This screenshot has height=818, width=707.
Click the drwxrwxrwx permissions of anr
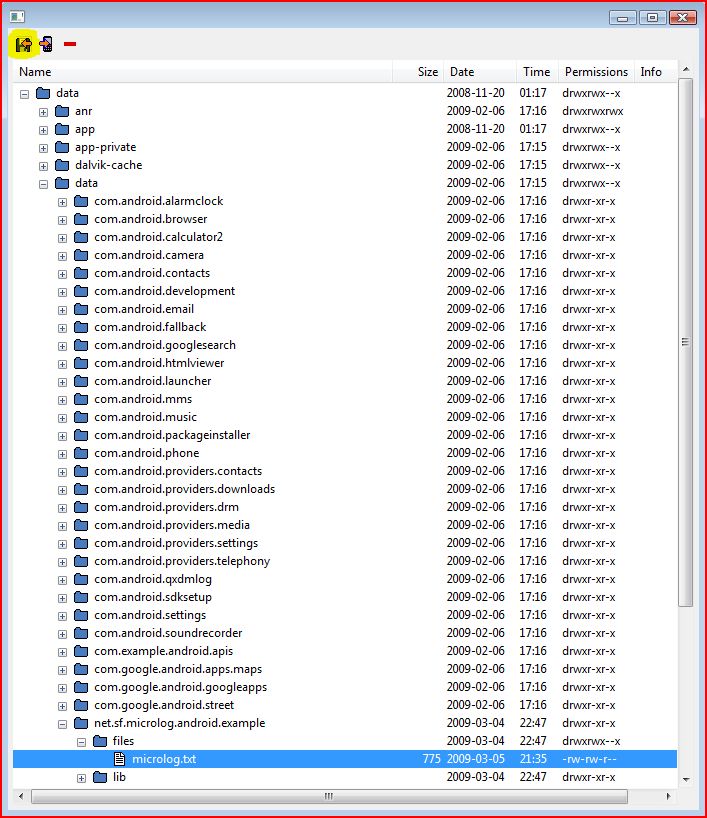[x=593, y=111]
